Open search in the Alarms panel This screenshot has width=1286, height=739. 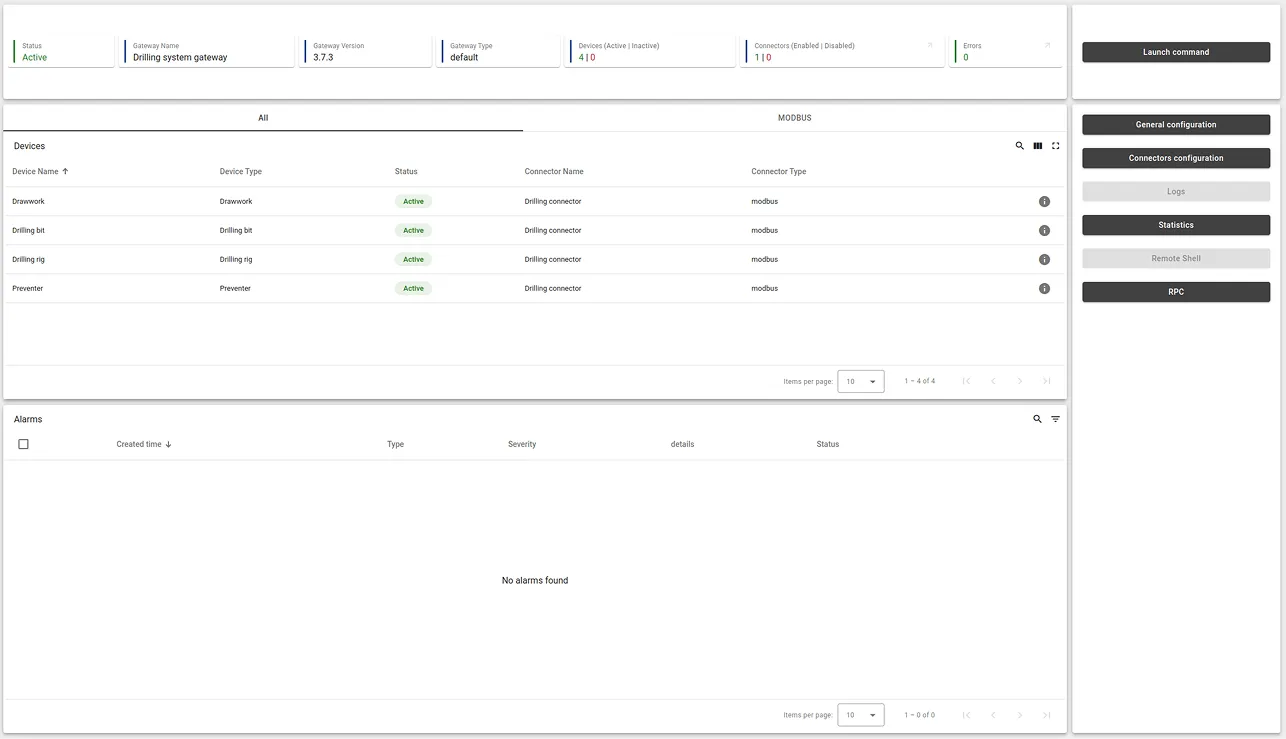click(1037, 419)
